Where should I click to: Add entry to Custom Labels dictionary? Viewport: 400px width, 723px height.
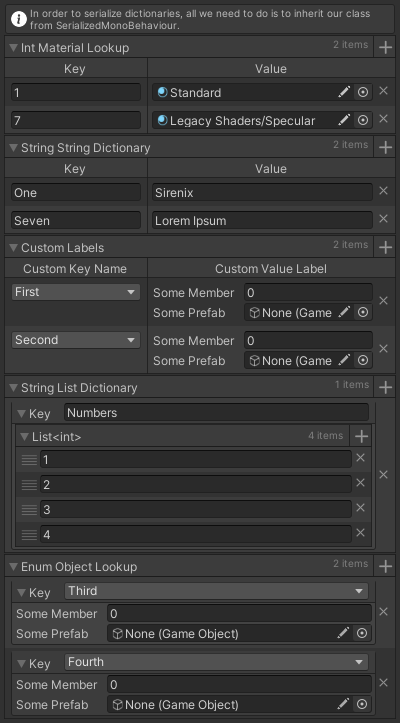tap(385, 248)
